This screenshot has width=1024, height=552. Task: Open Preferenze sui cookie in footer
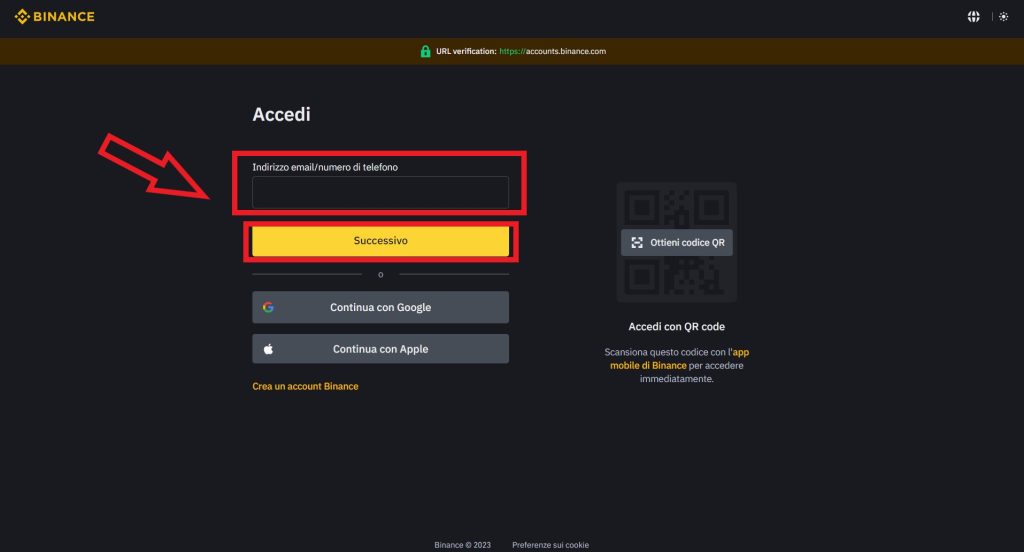pyautogui.click(x=550, y=545)
